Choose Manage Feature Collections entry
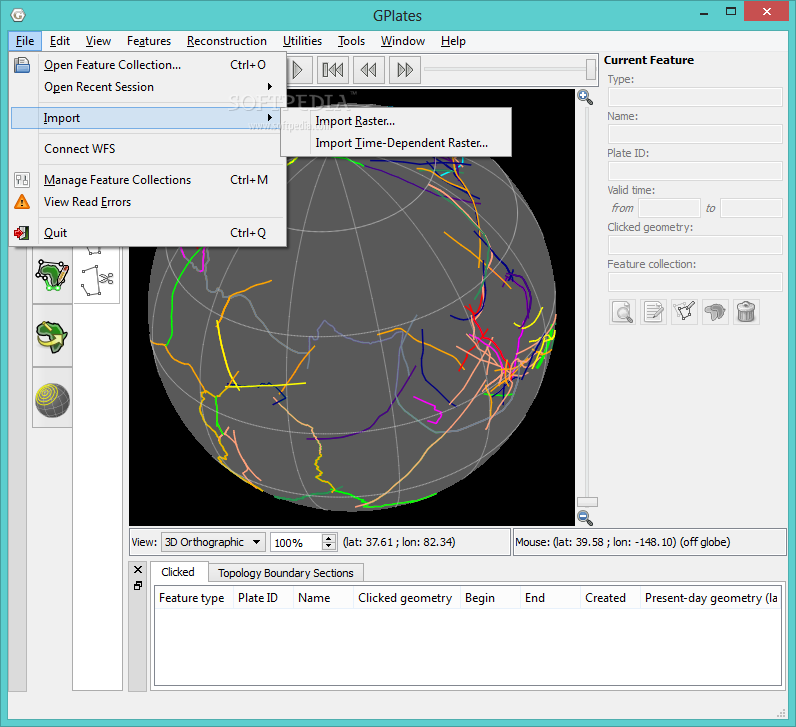 [x=147, y=180]
